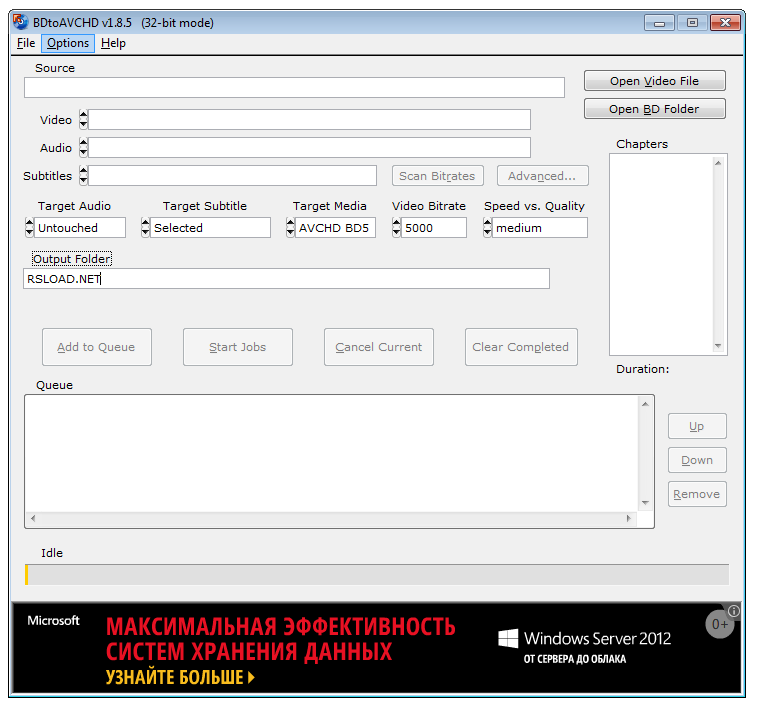
Task: Click Queue list scroll down arrow
Action: click(x=645, y=503)
